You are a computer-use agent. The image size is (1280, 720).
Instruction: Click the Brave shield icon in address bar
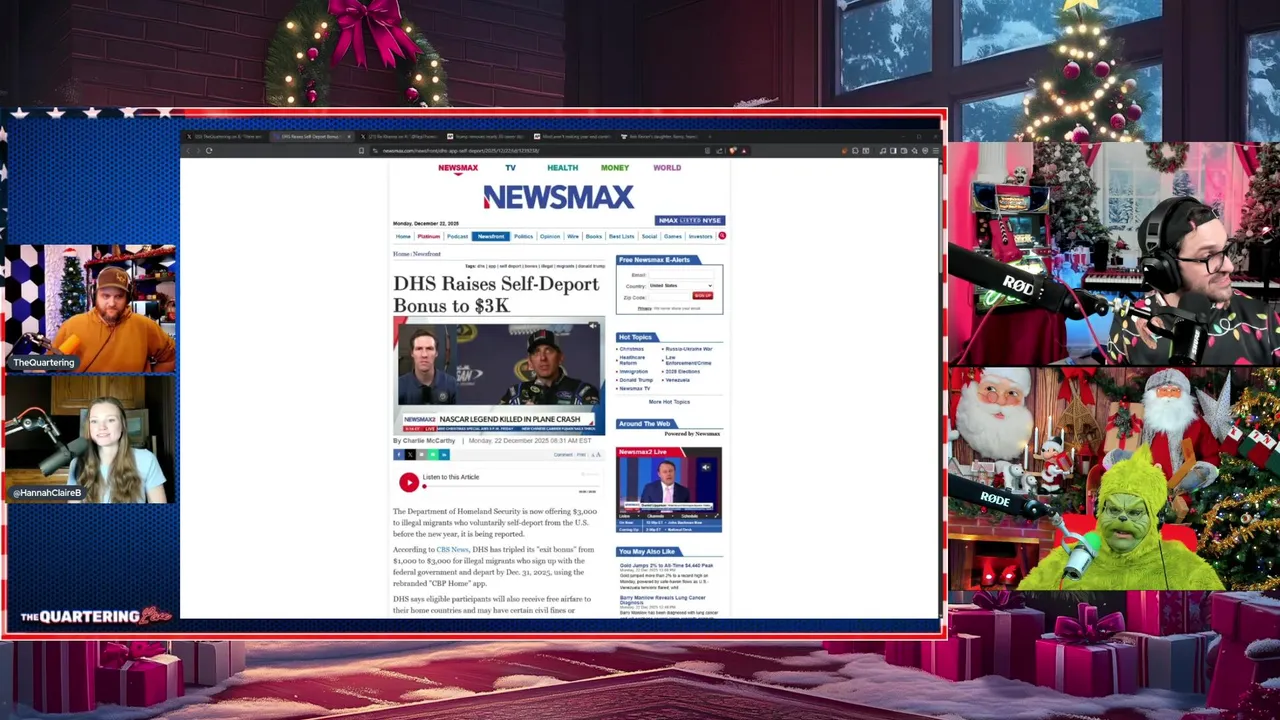[733, 151]
